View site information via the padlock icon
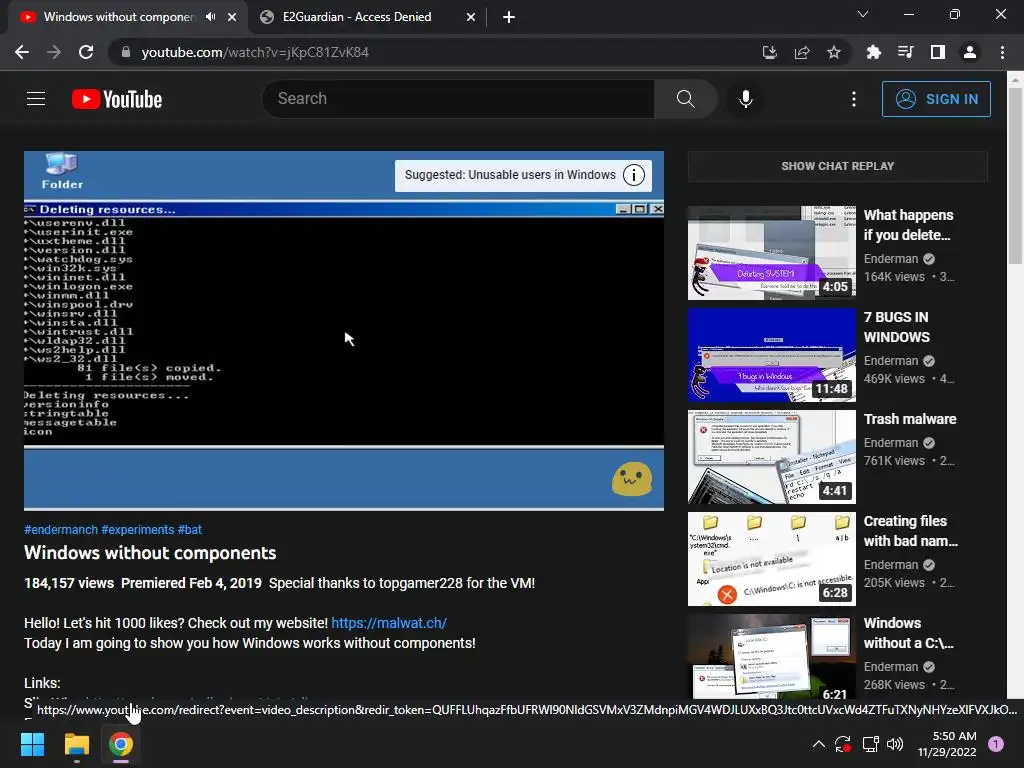 click(x=126, y=52)
